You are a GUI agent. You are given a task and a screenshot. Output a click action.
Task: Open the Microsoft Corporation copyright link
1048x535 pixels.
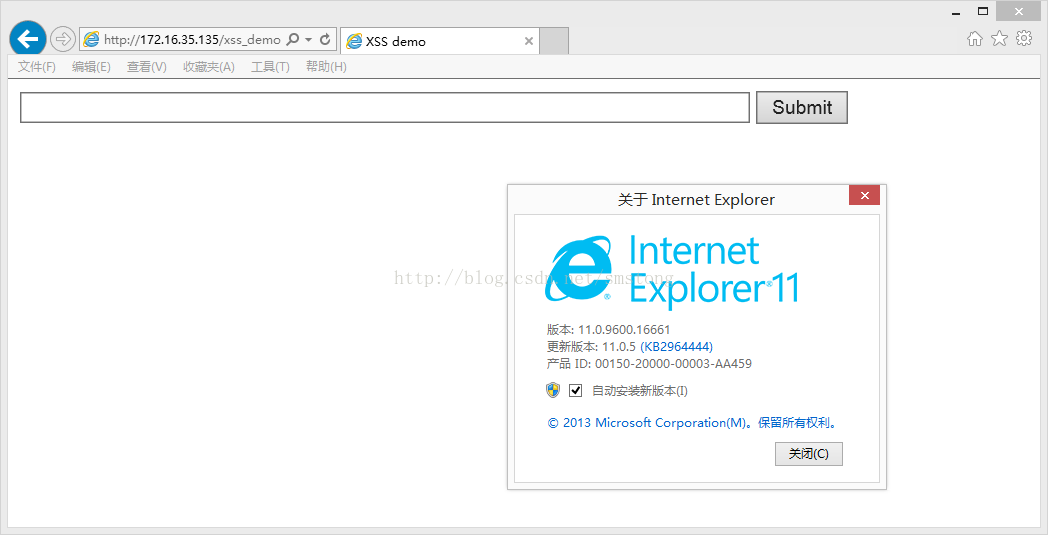click(x=693, y=423)
